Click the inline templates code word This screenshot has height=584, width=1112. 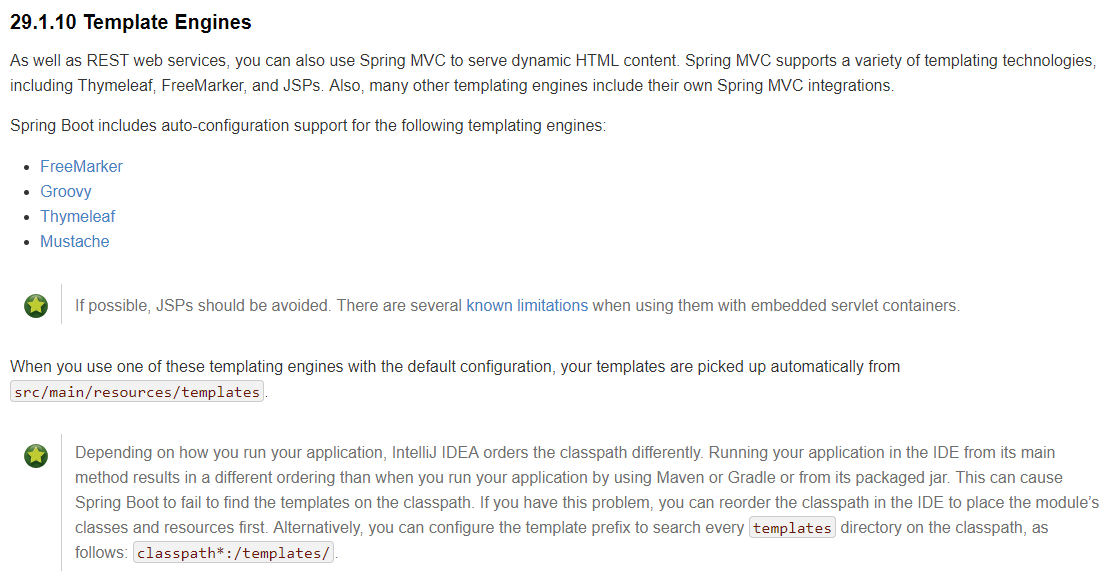(x=792, y=528)
